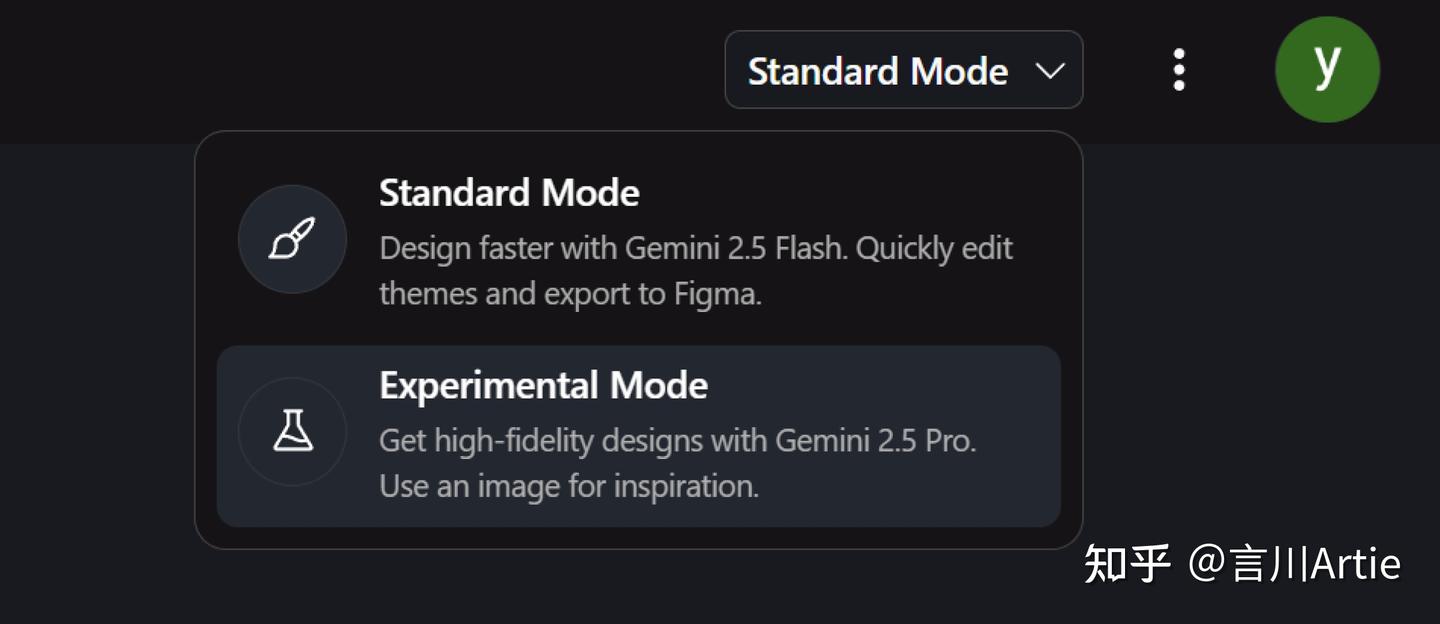
Task: Click the empty header area left of mode selector
Action: coord(400,70)
